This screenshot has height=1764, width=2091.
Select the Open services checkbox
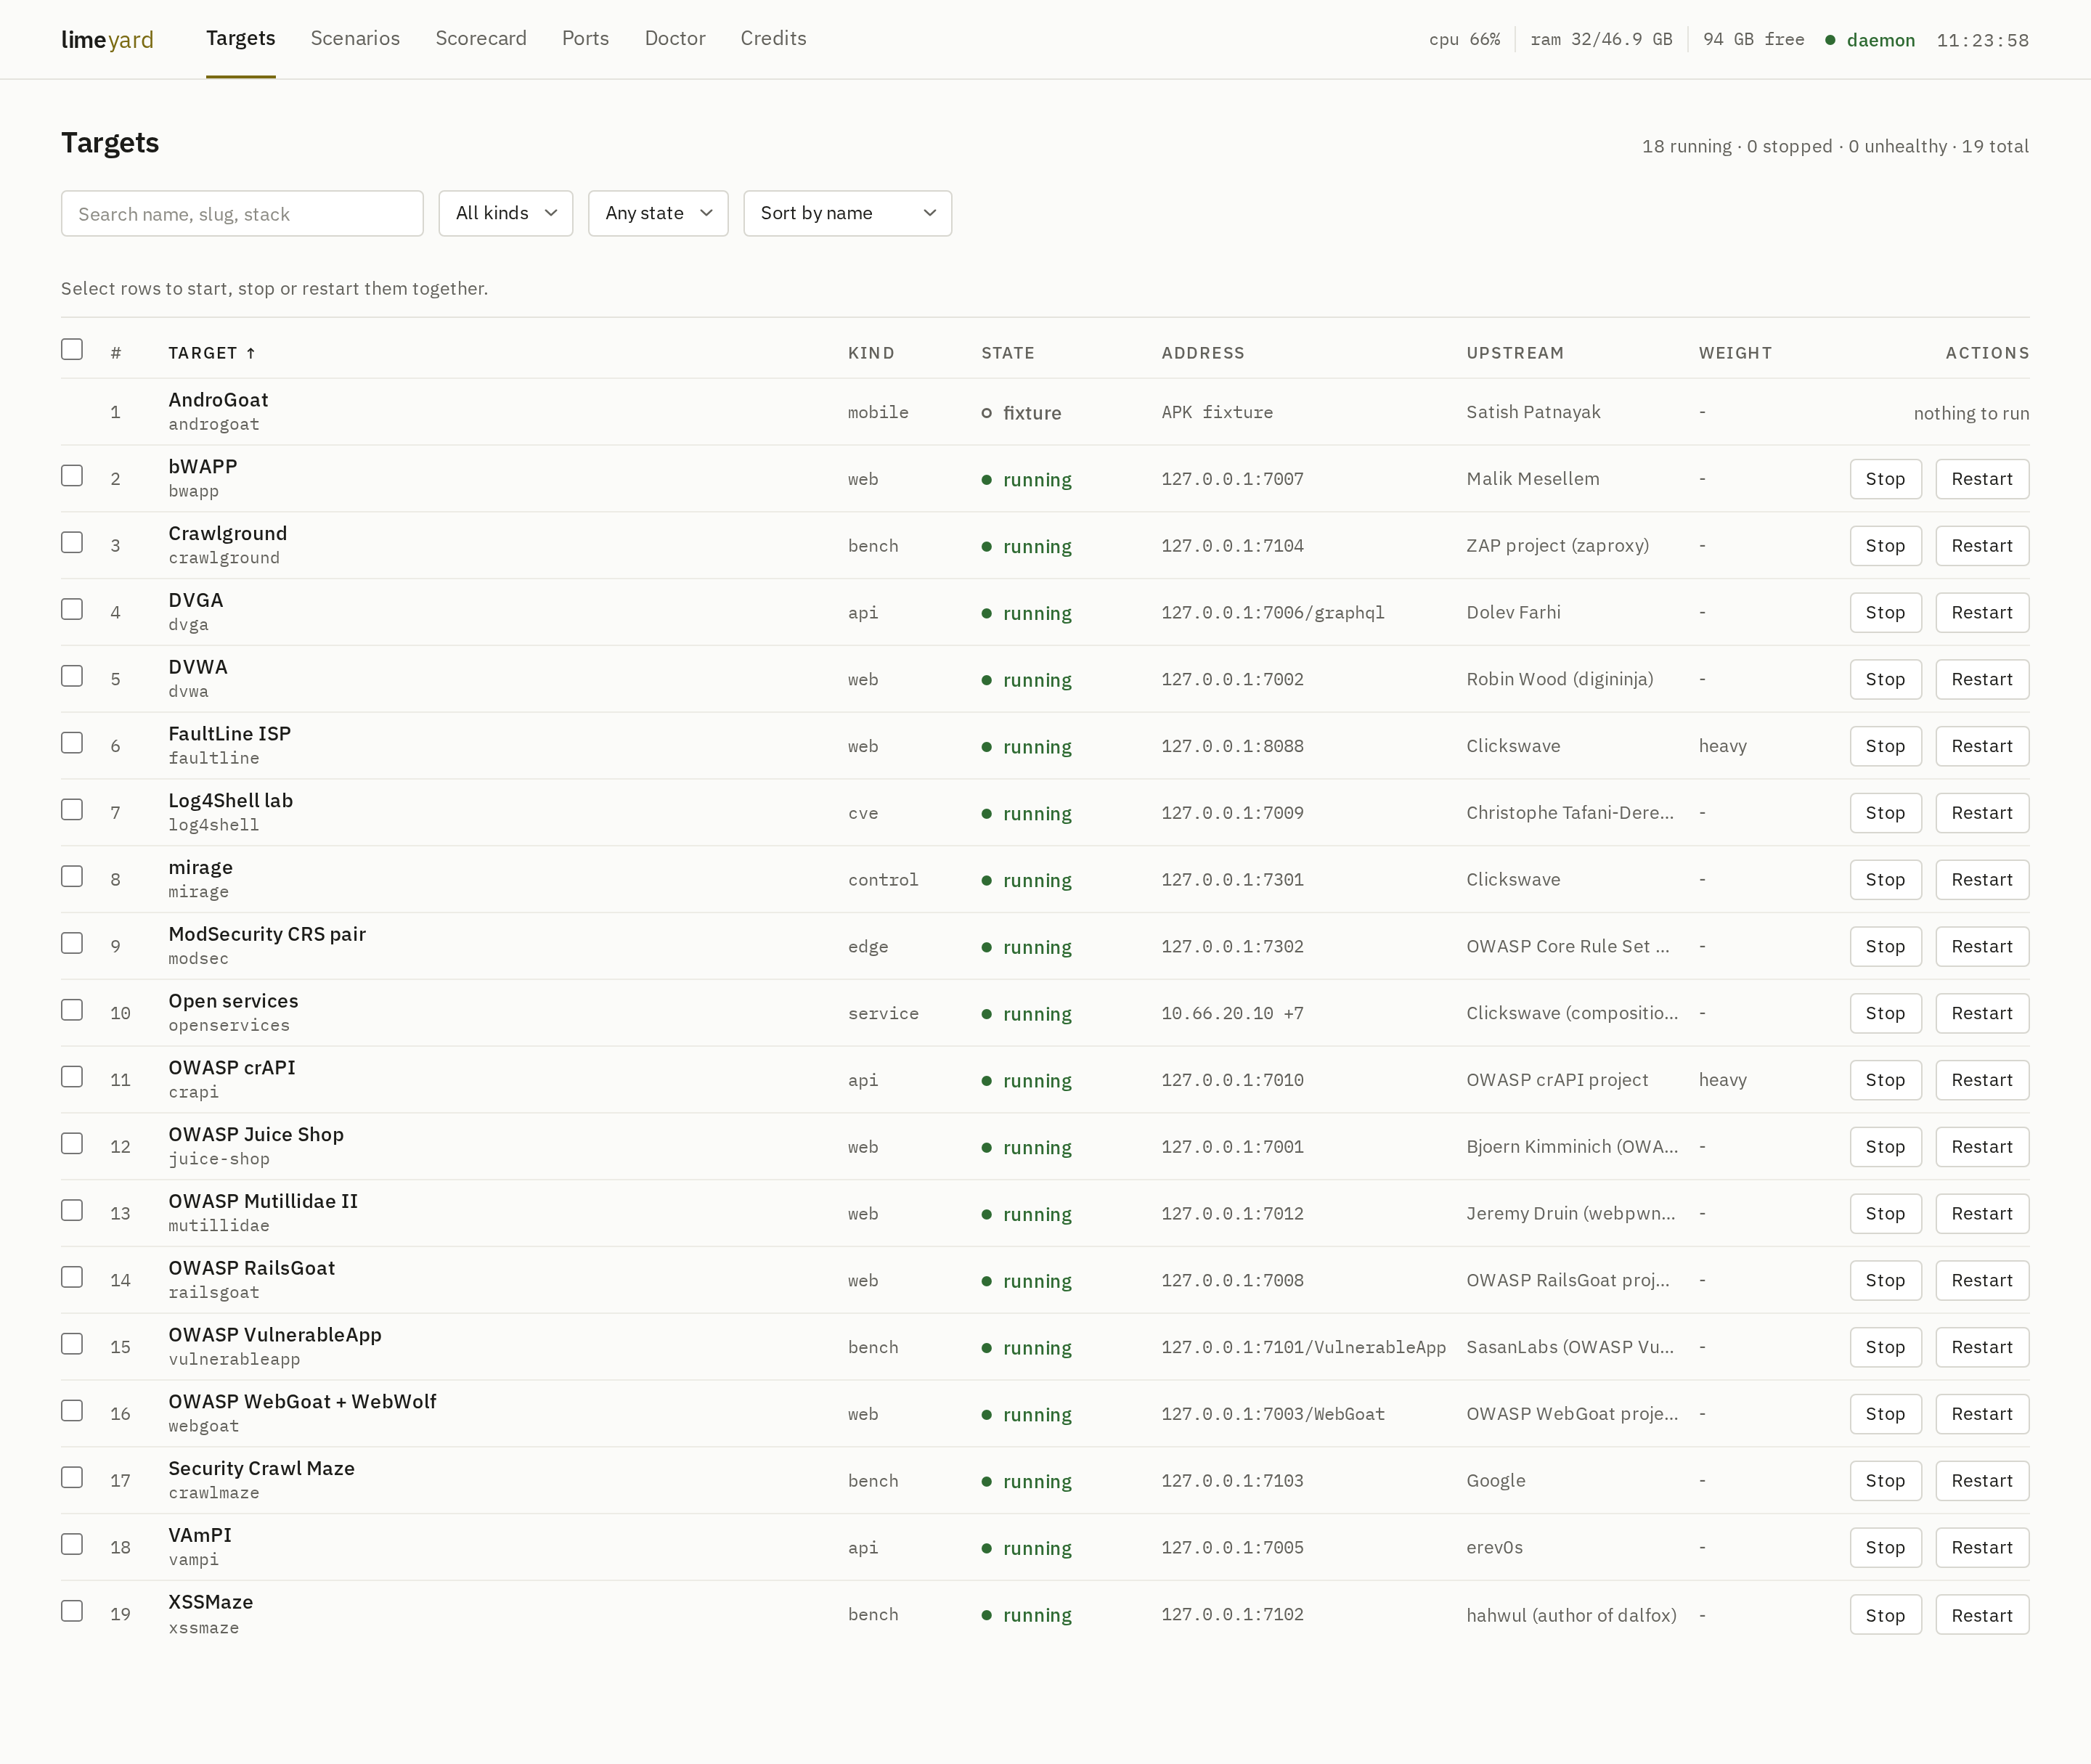[x=72, y=1010]
